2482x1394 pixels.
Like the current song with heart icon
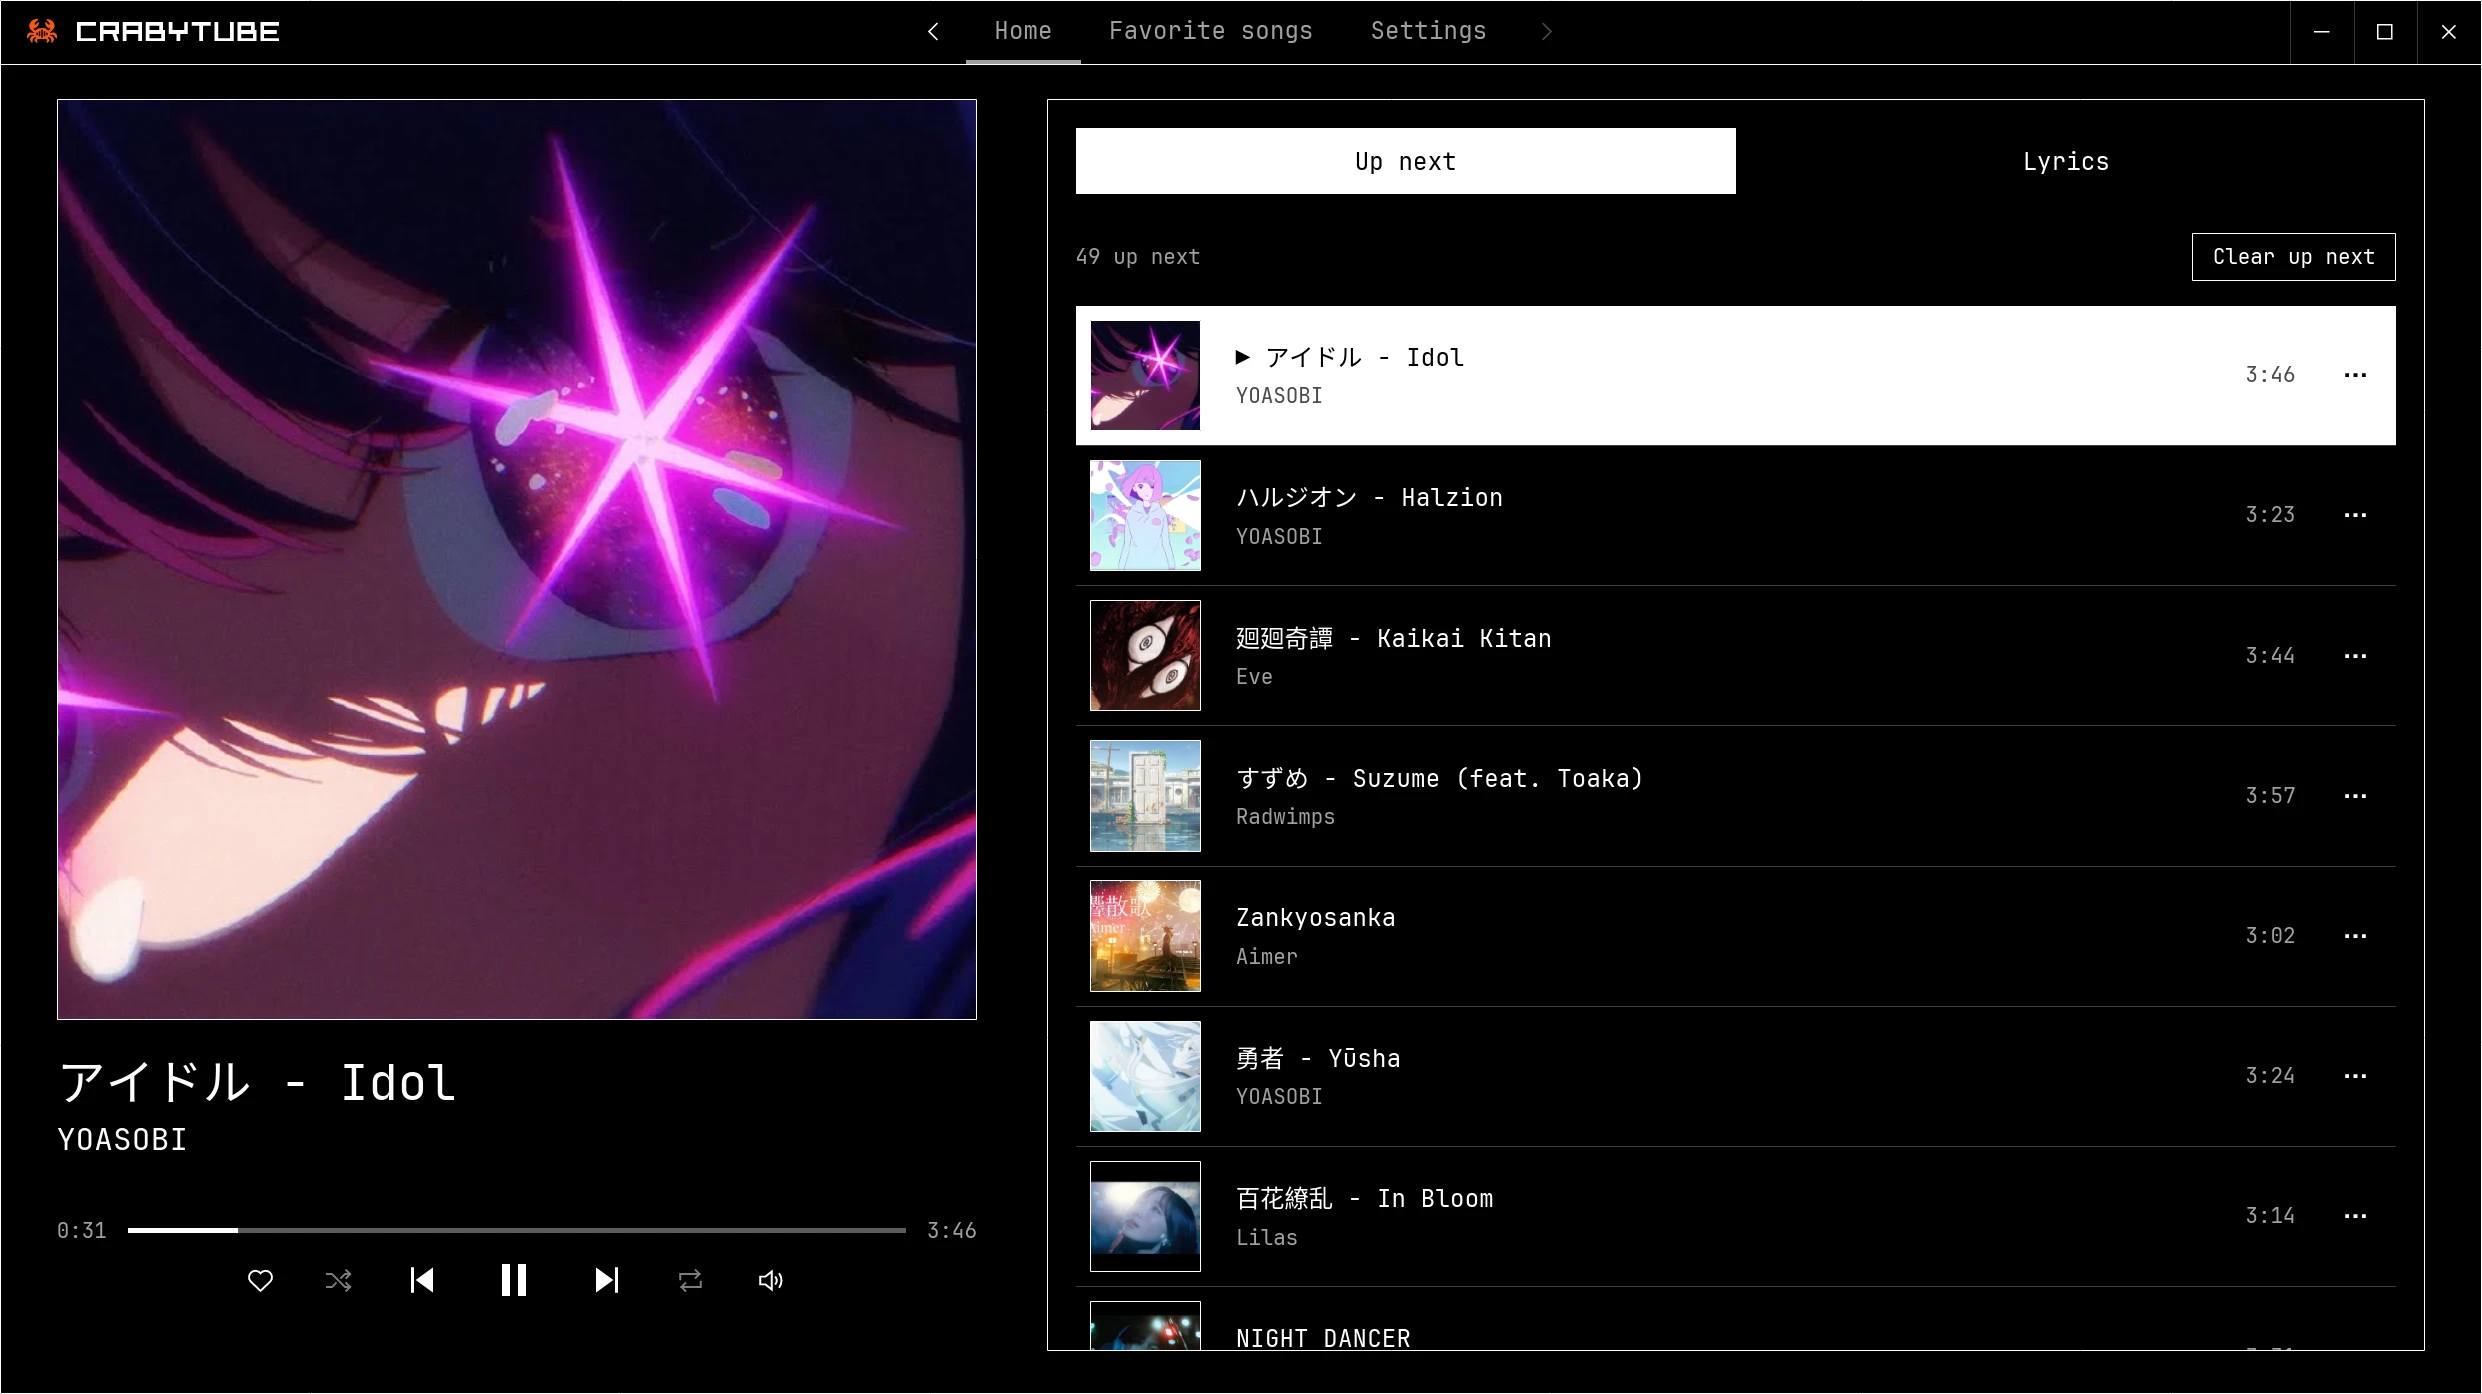[260, 1280]
